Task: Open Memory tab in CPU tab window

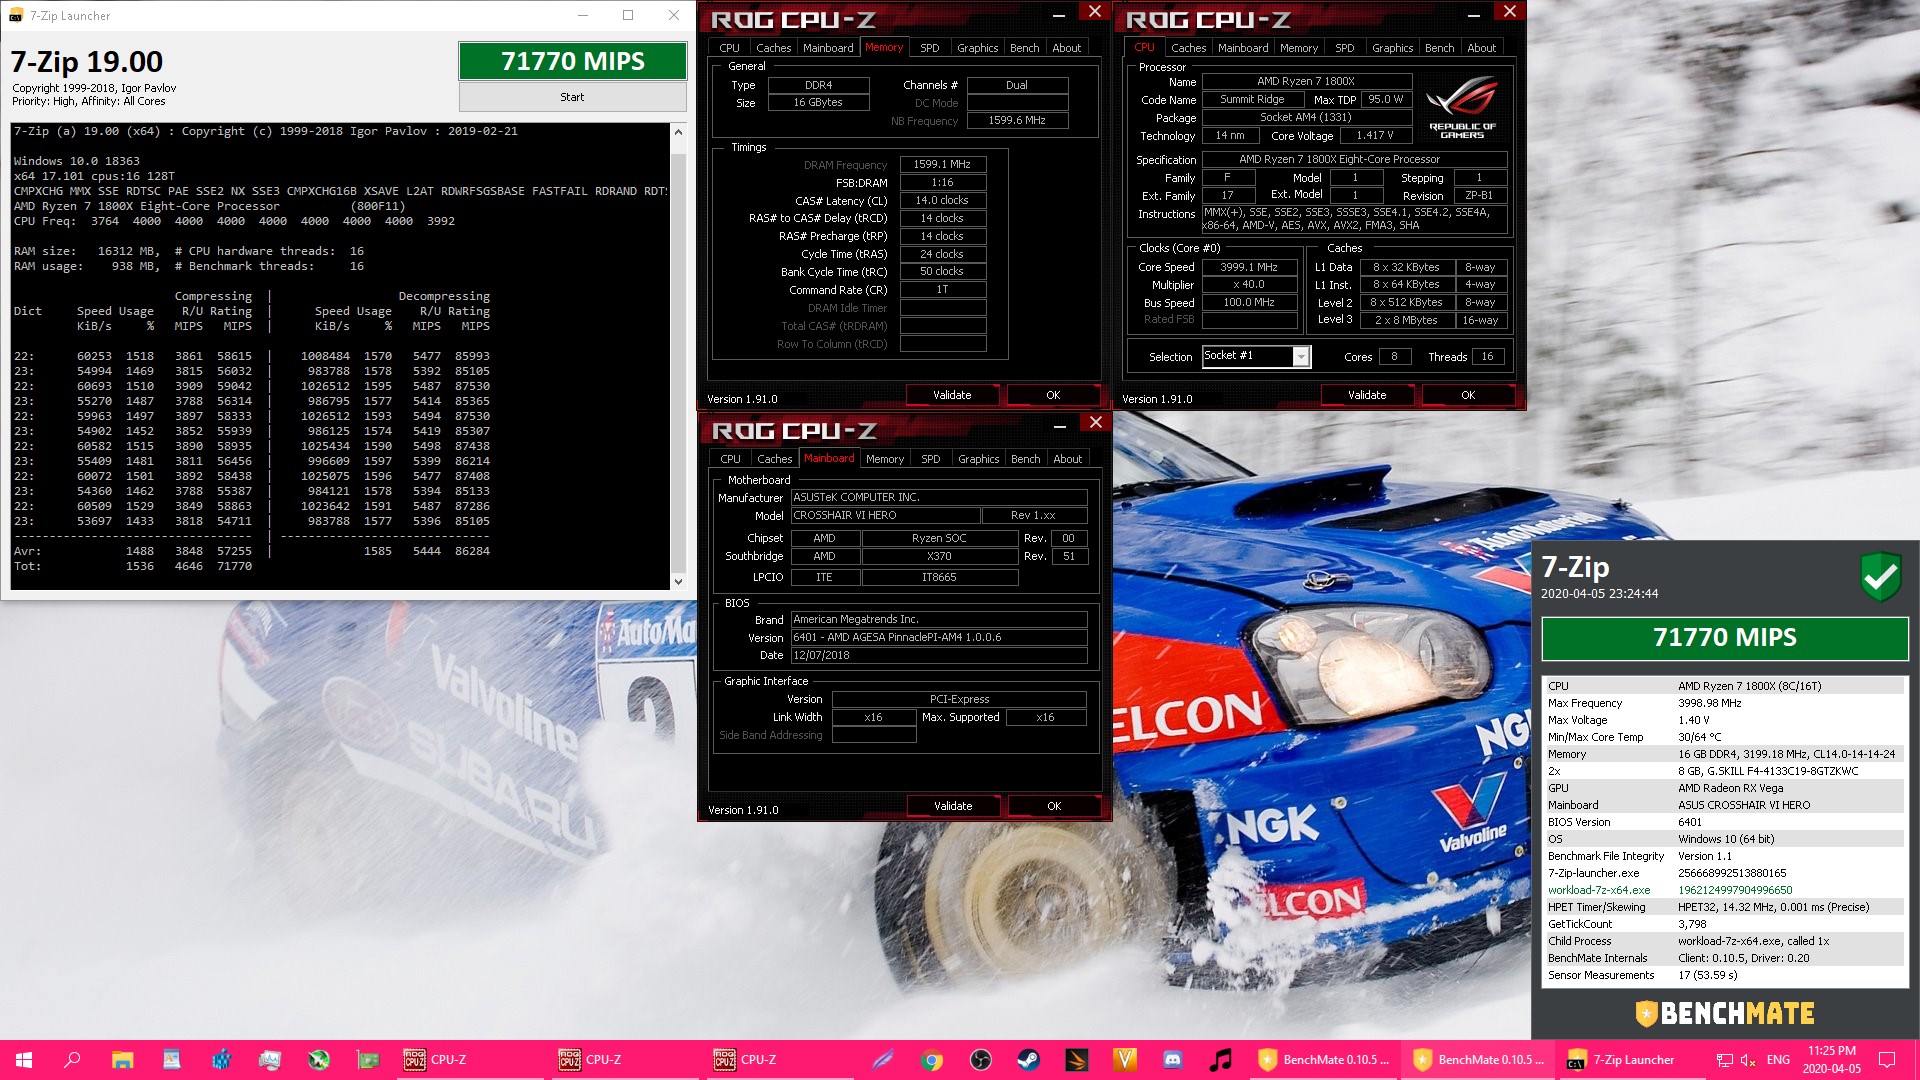Action: pos(1298,48)
